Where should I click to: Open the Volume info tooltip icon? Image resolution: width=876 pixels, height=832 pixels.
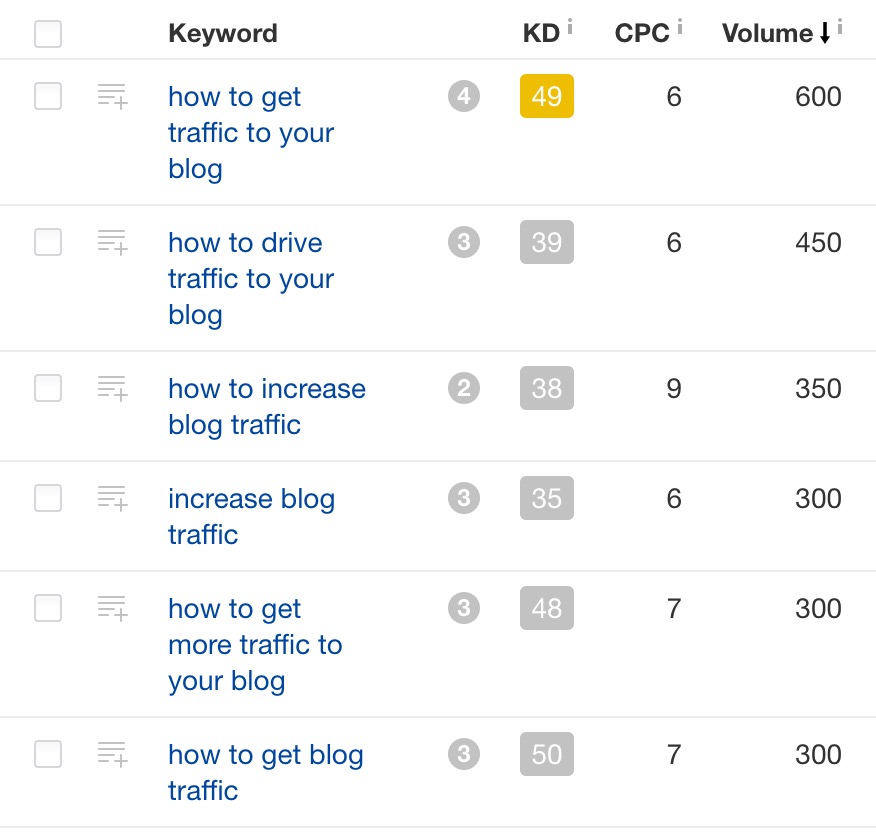840,26
